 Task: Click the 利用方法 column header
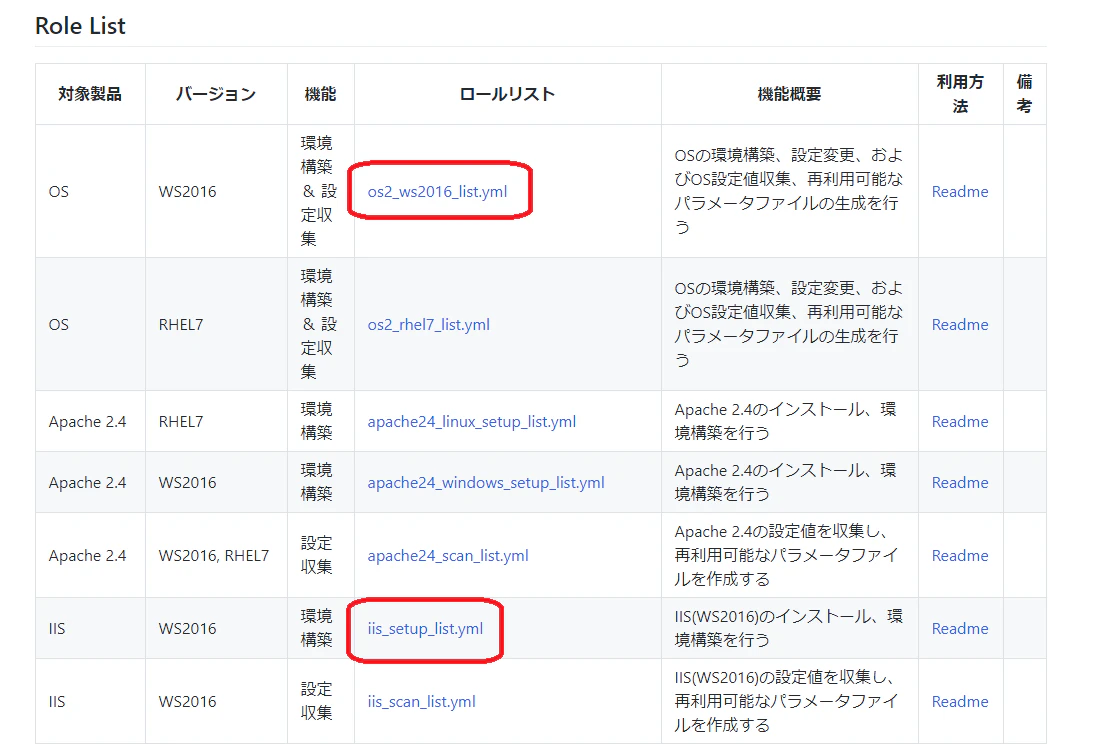960,94
